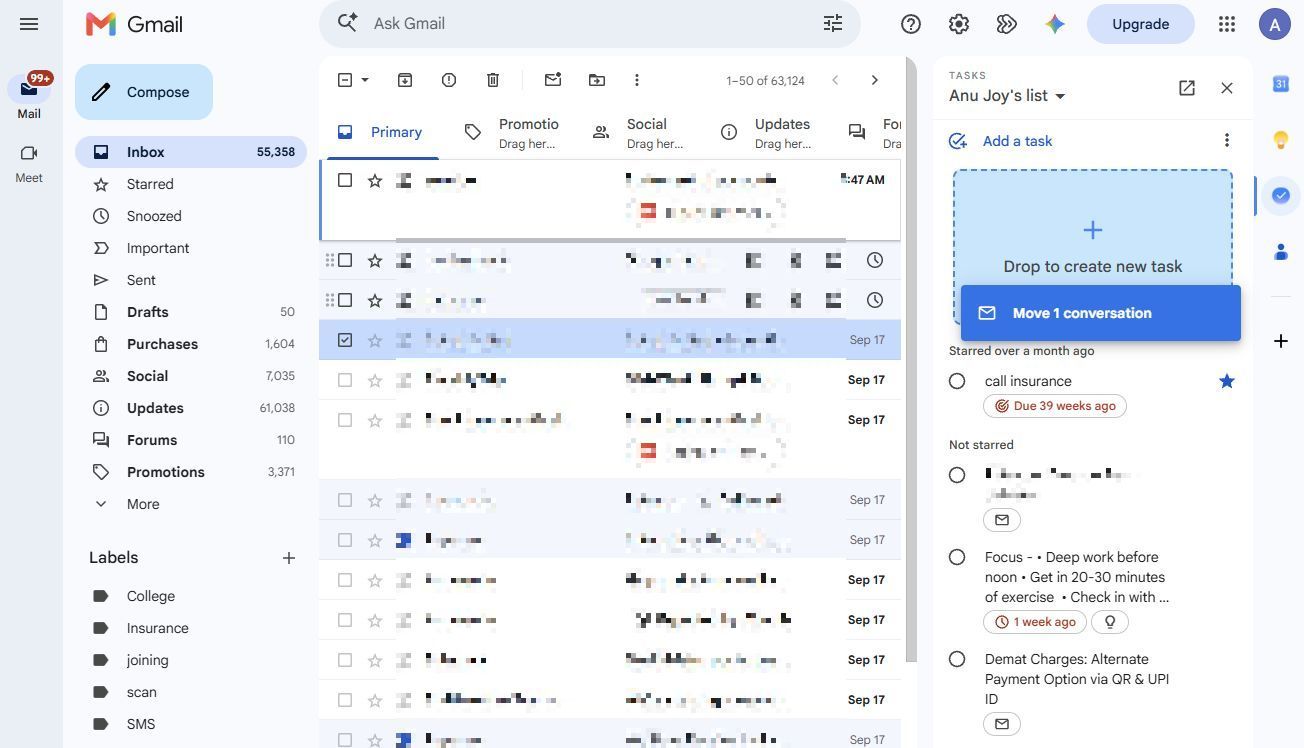Click the Gemini sparkle icon
1304x748 pixels.
1055,24
